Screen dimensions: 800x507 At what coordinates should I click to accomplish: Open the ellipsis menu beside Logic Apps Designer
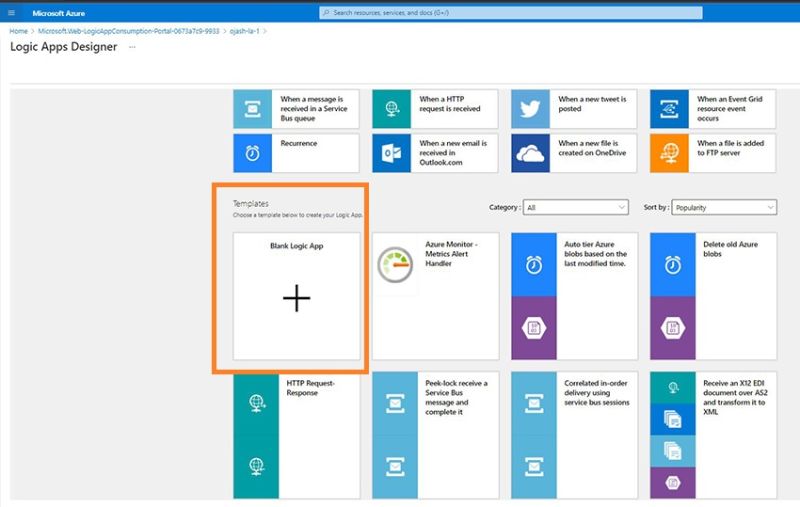pos(132,47)
